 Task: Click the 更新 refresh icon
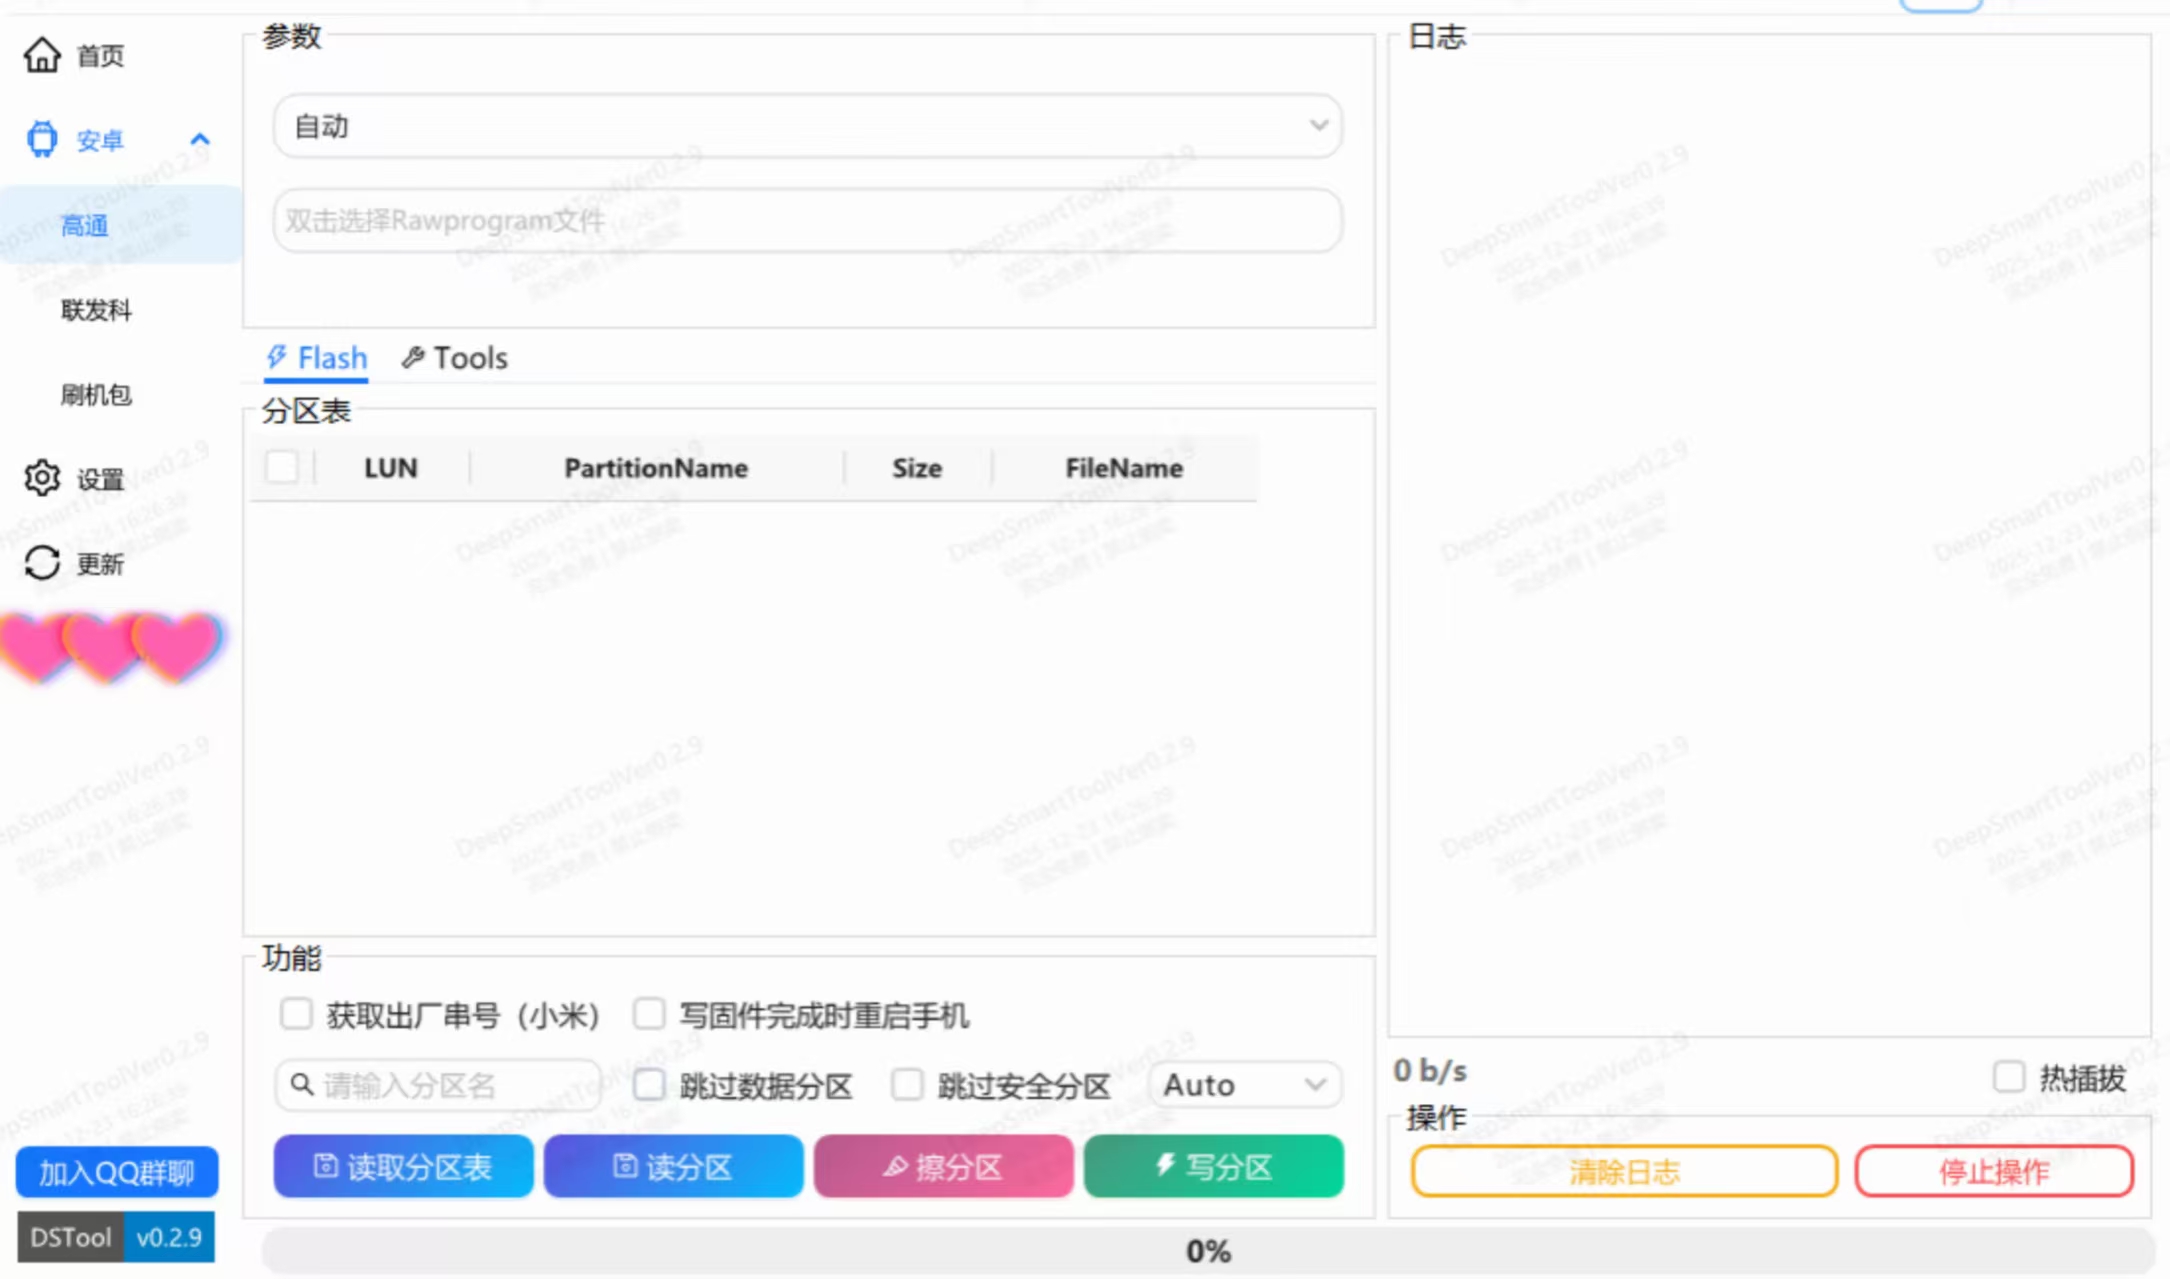point(41,563)
